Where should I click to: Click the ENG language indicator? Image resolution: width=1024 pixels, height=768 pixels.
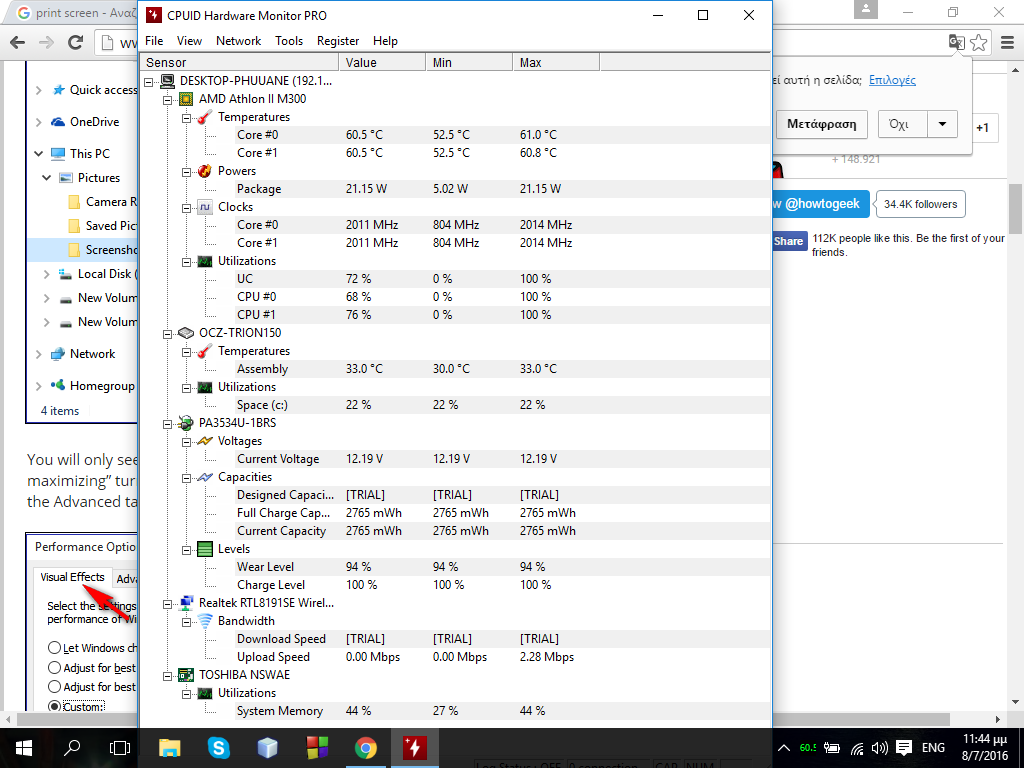(933, 748)
